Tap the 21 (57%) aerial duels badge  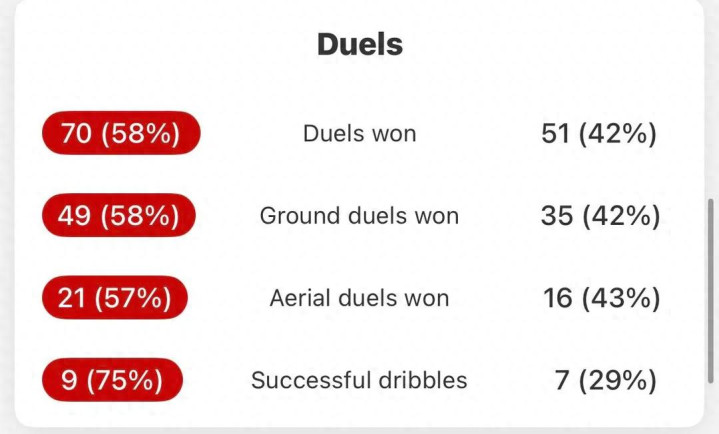click(115, 297)
